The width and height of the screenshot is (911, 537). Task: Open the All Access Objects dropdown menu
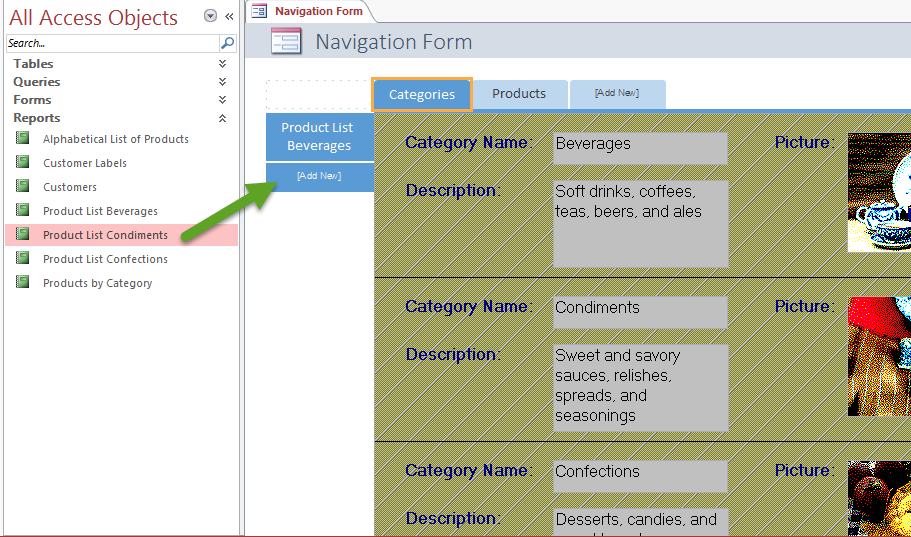click(x=210, y=16)
